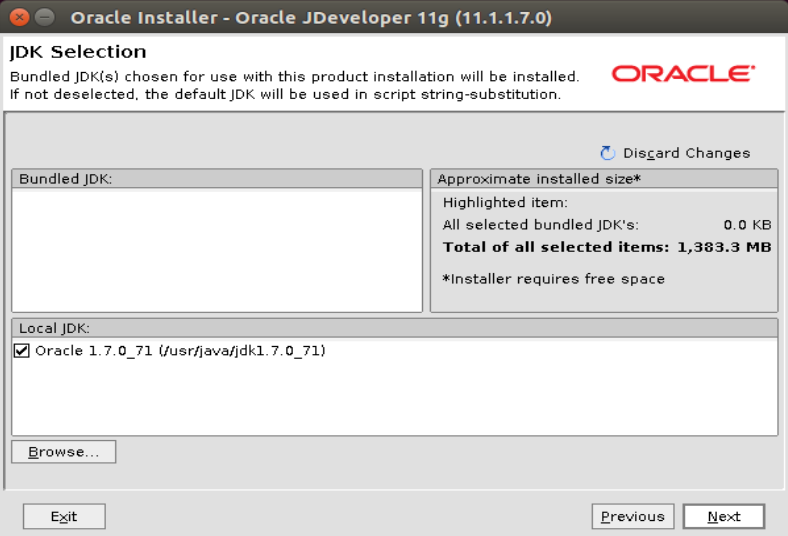Image resolution: width=788 pixels, height=536 pixels.
Task: Click the Local JDK: header
Action: click(x=395, y=328)
